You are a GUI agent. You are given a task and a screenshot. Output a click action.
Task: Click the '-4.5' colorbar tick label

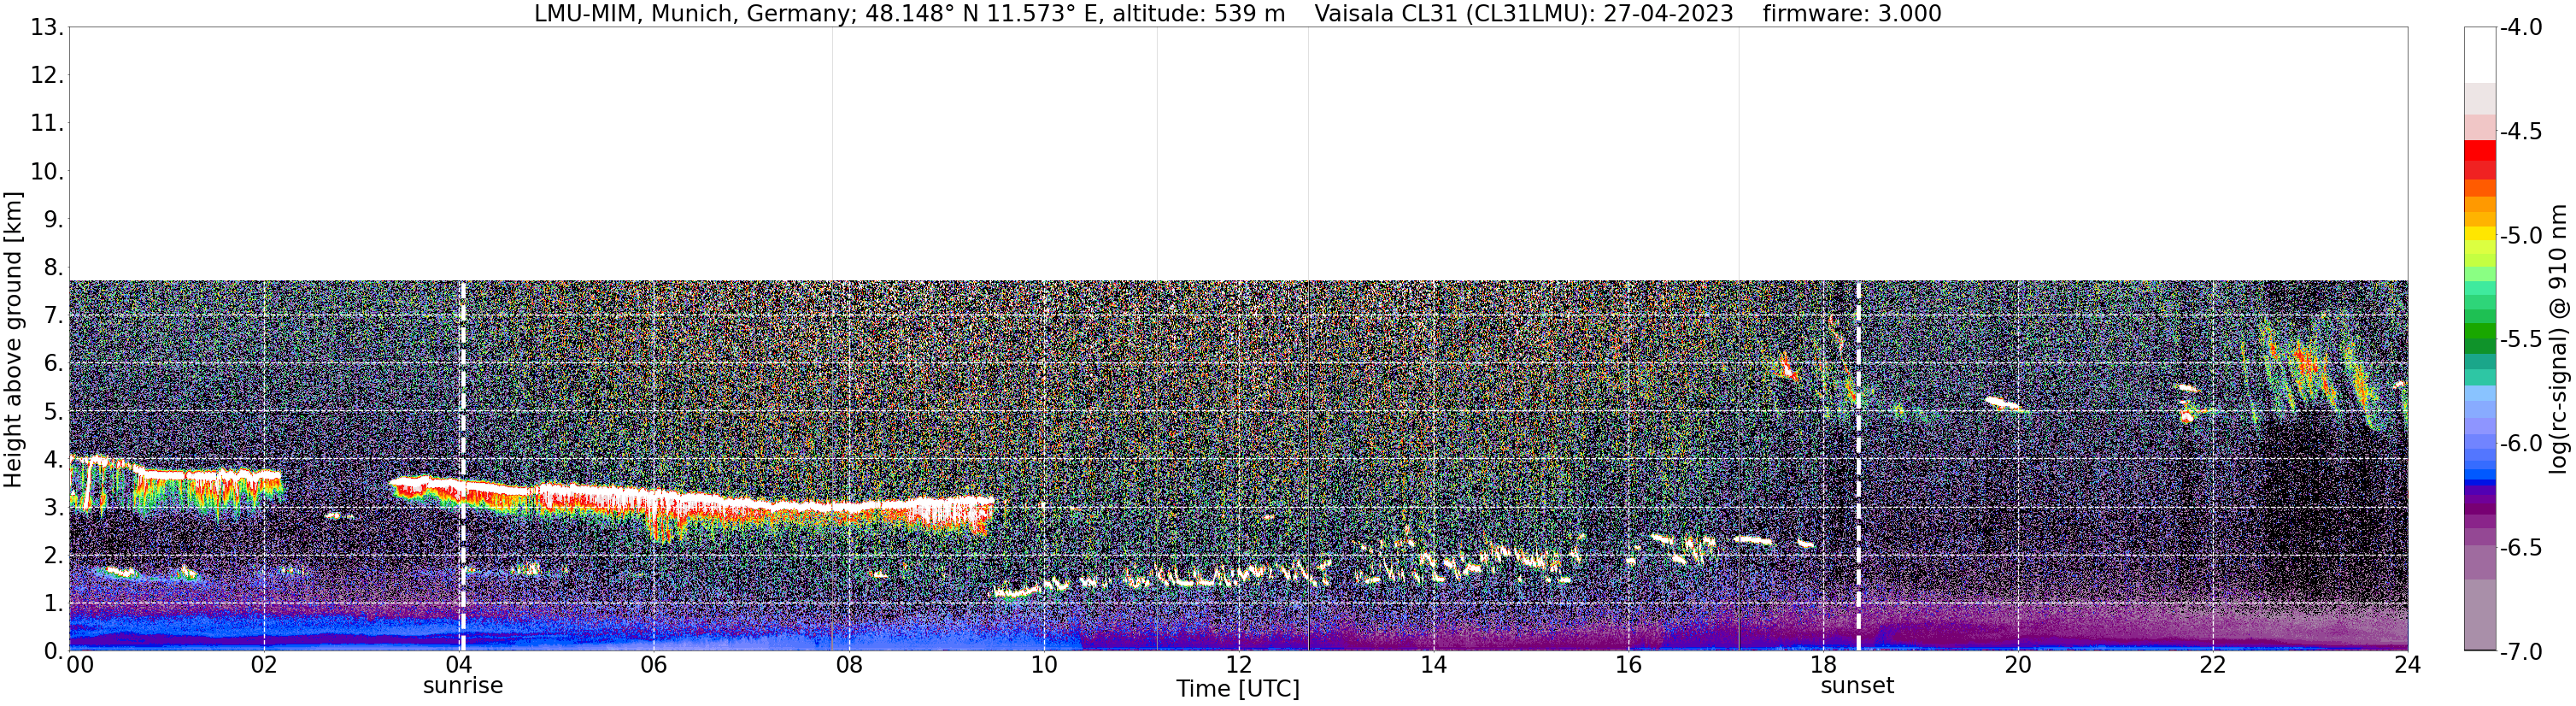pos(2521,131)
